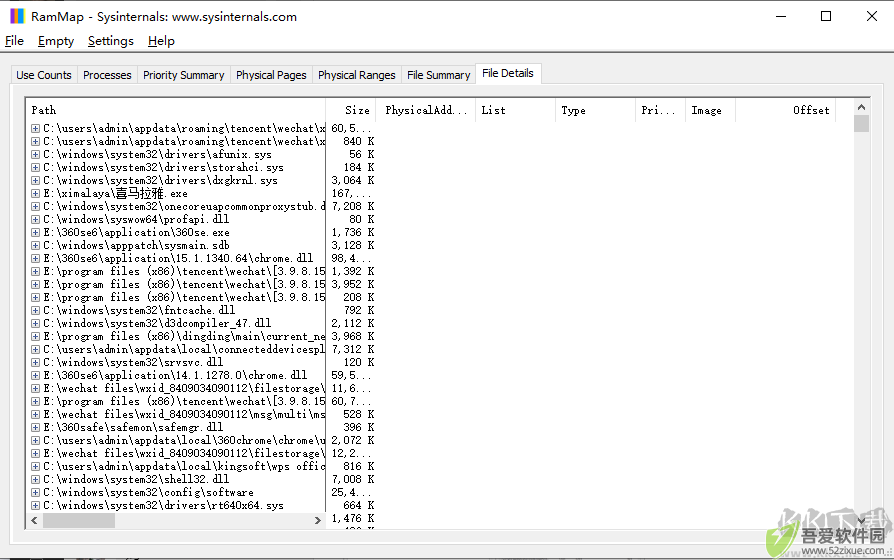This screenshot has width=894, height=560.
Task: Switch to the Processes tab
Action: pyautogui.click(x=107, y=75)
